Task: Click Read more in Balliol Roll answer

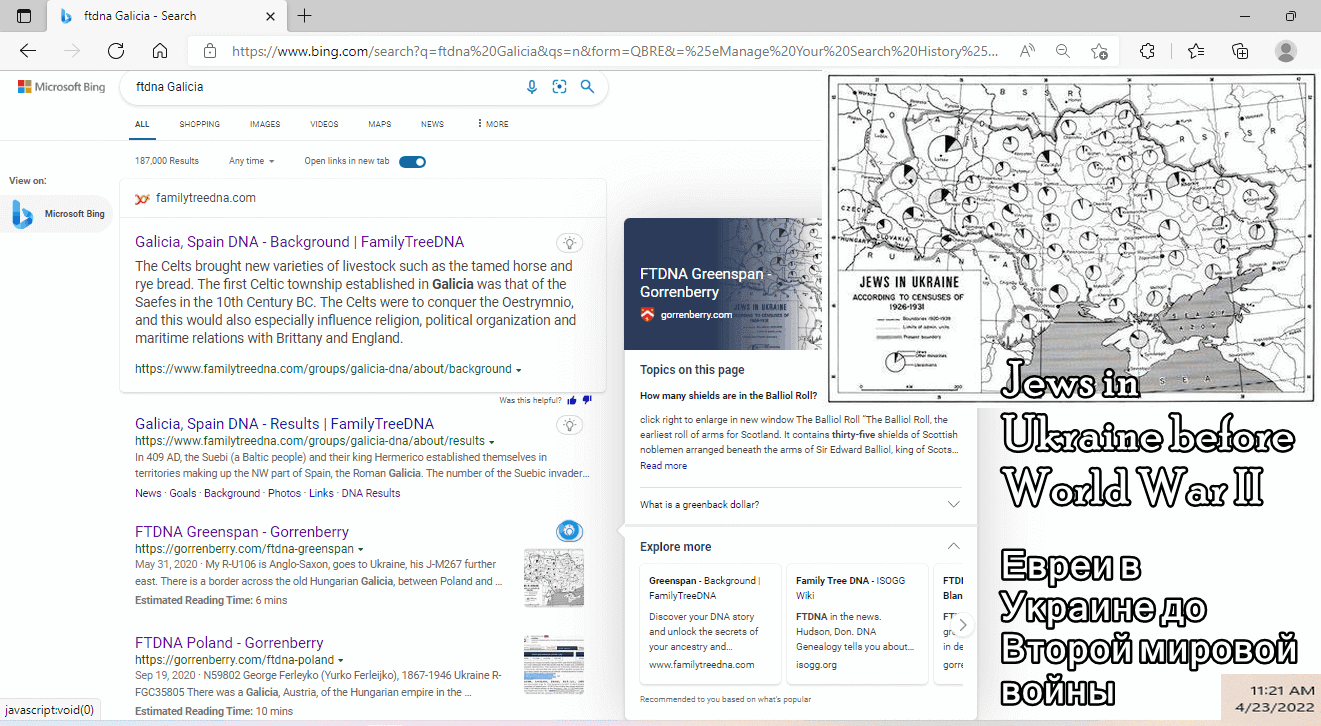Action: click(663, 466)
